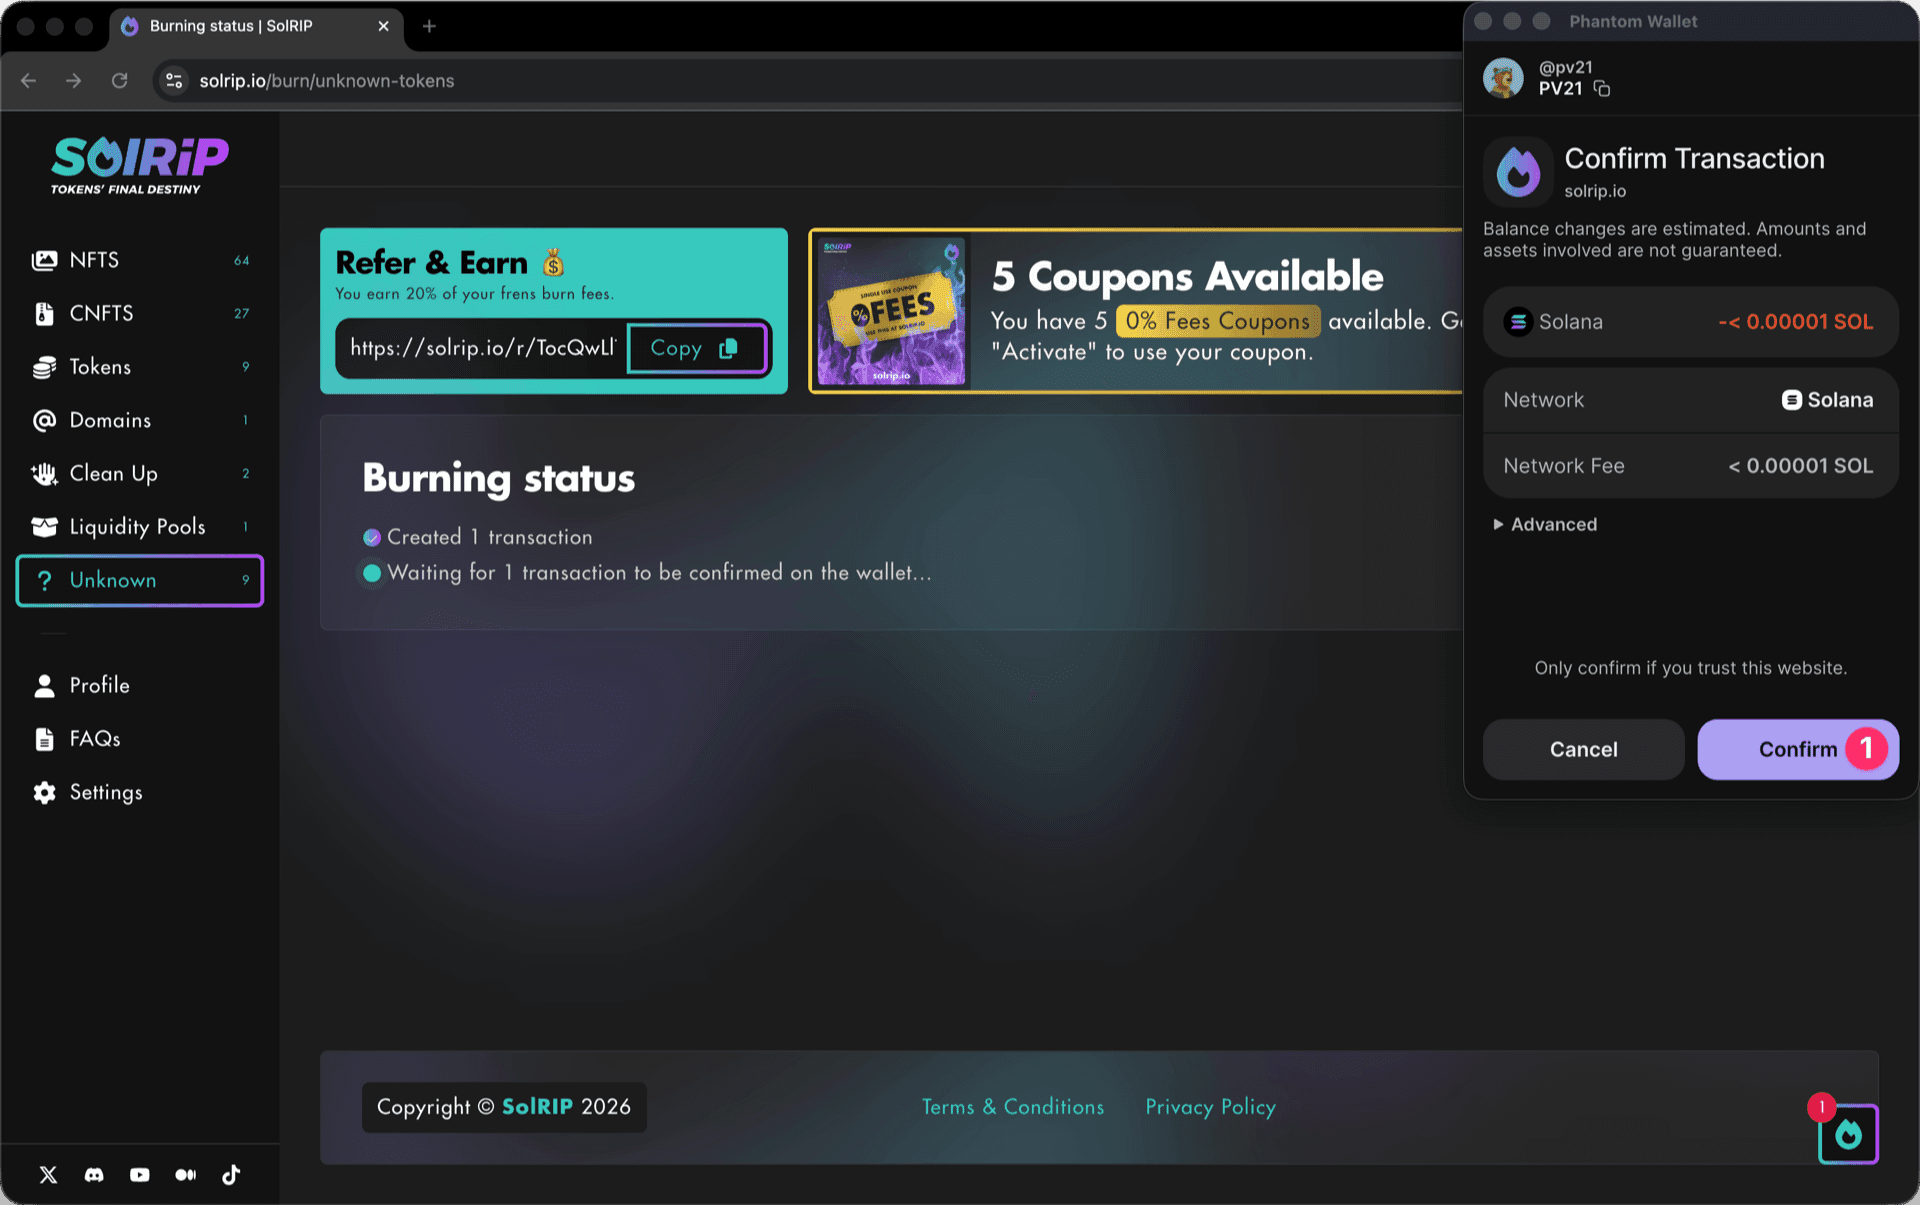Click solrip.io under Confirm Transaction

coord(1595,191)
